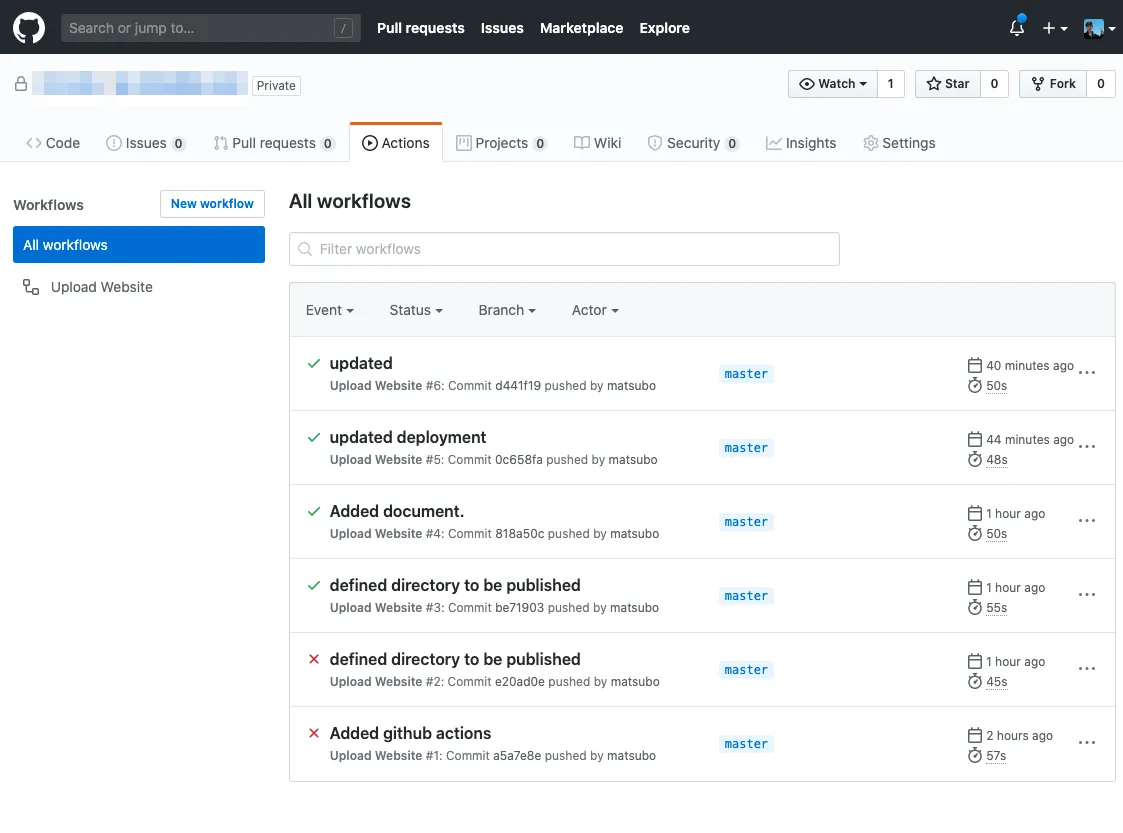The width and height of the screenshot is (1123, 833).
Task: Click the GitHub octocat logo
Action: (x=29, y=28)
